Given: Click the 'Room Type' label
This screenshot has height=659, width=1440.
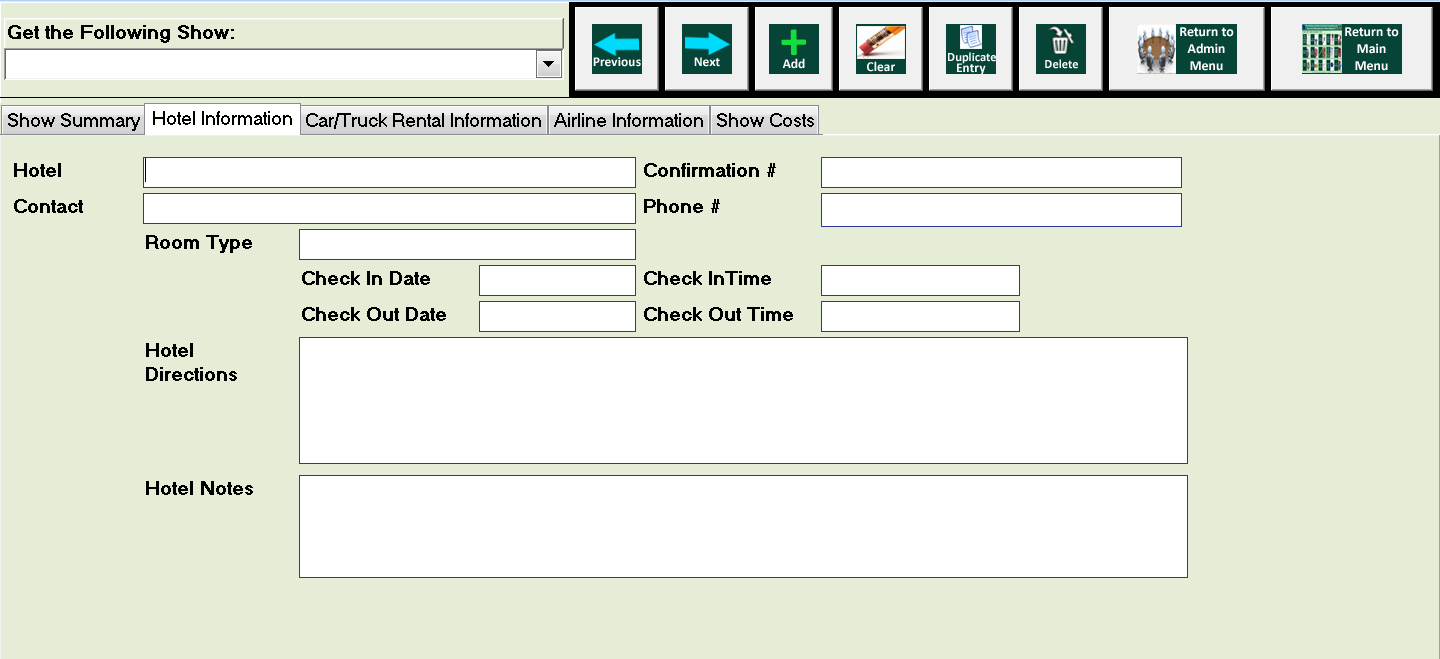Looking at the screenshot, I should click(x=198, y=243).
